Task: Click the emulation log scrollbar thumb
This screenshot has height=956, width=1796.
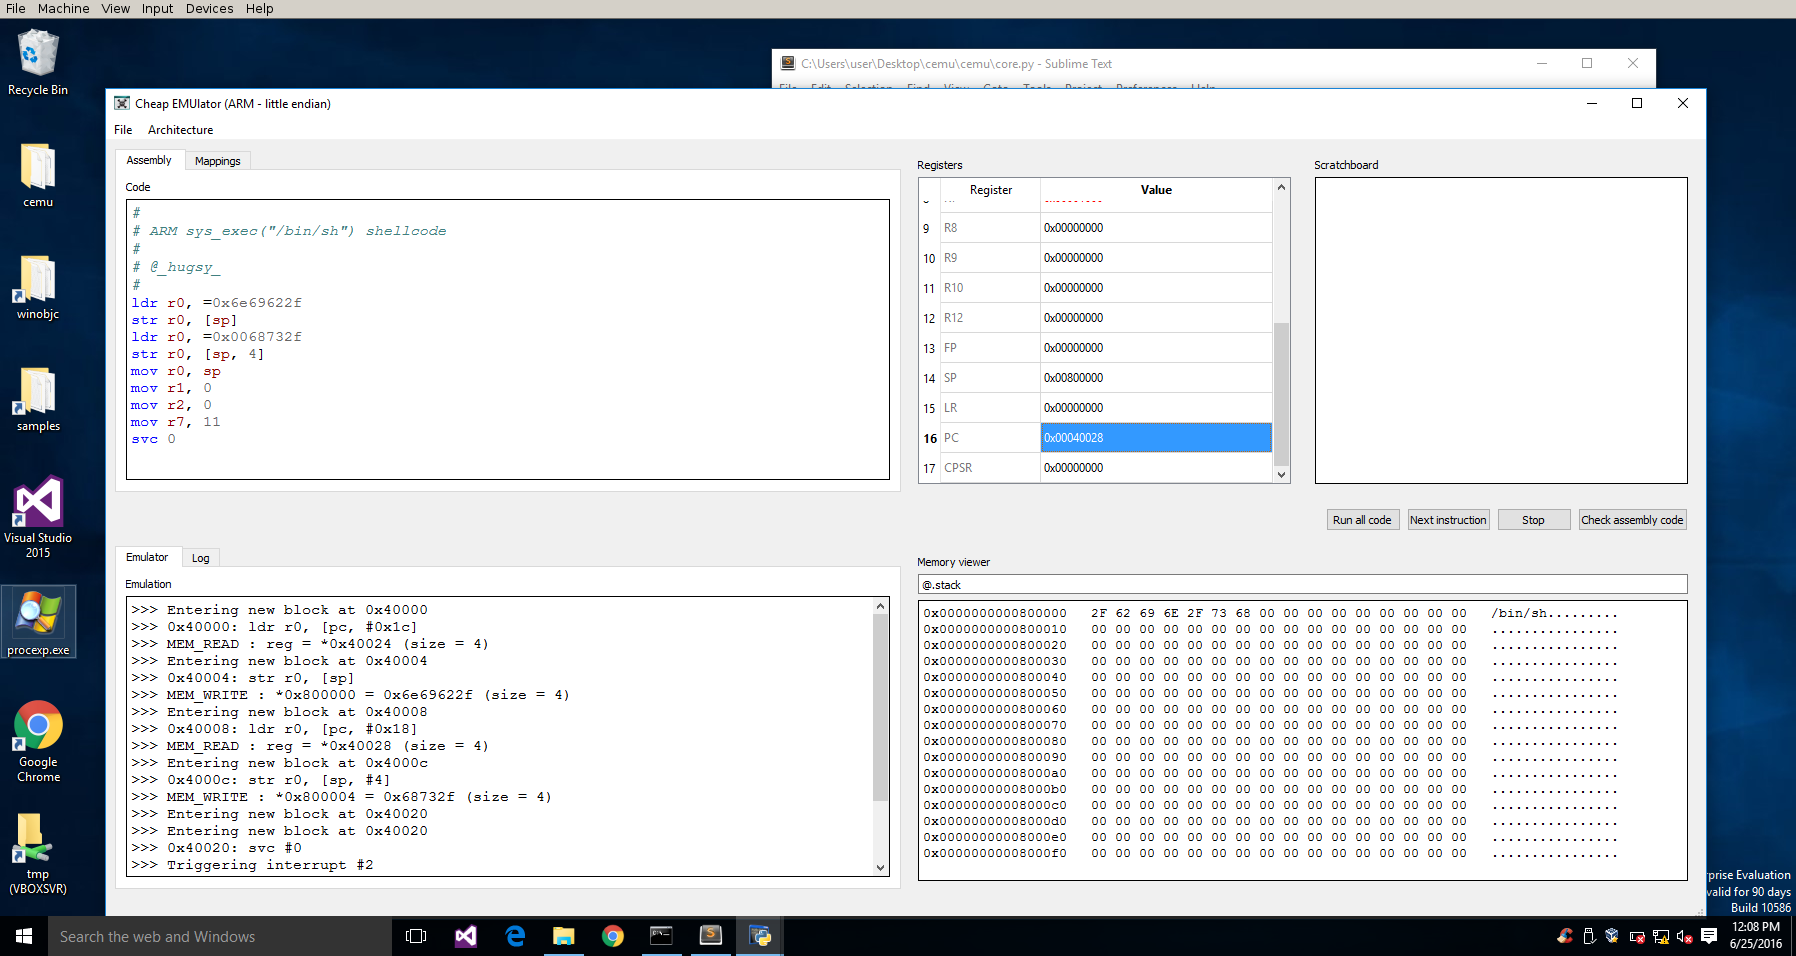Action: pyautogui.click(x=880, y=708)
